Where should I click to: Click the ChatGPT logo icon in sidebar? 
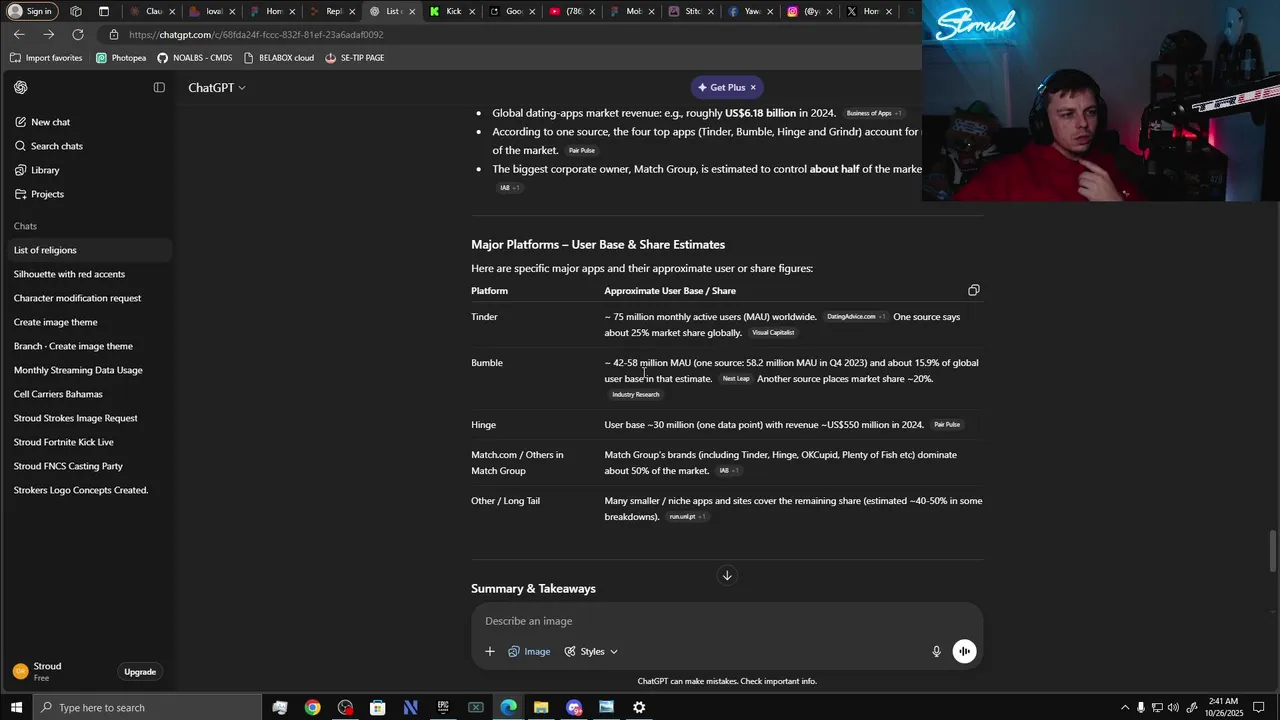(x=21, y=87)
